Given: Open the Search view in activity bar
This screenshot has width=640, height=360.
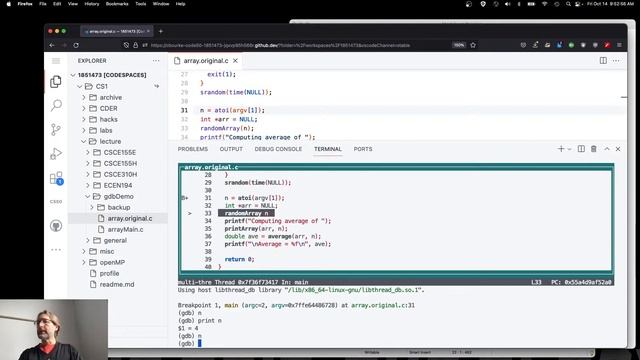Looking at the screenshot, I should point(56,105).
